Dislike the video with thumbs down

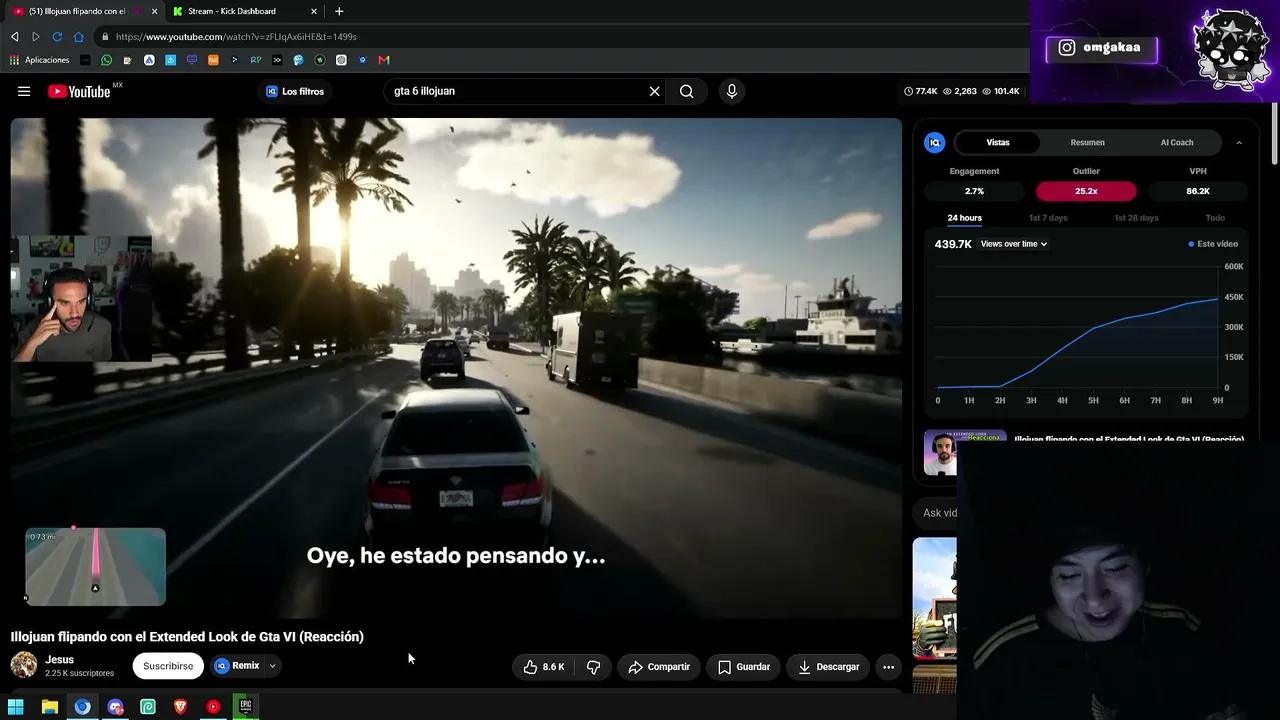click(x=593, y=667)
